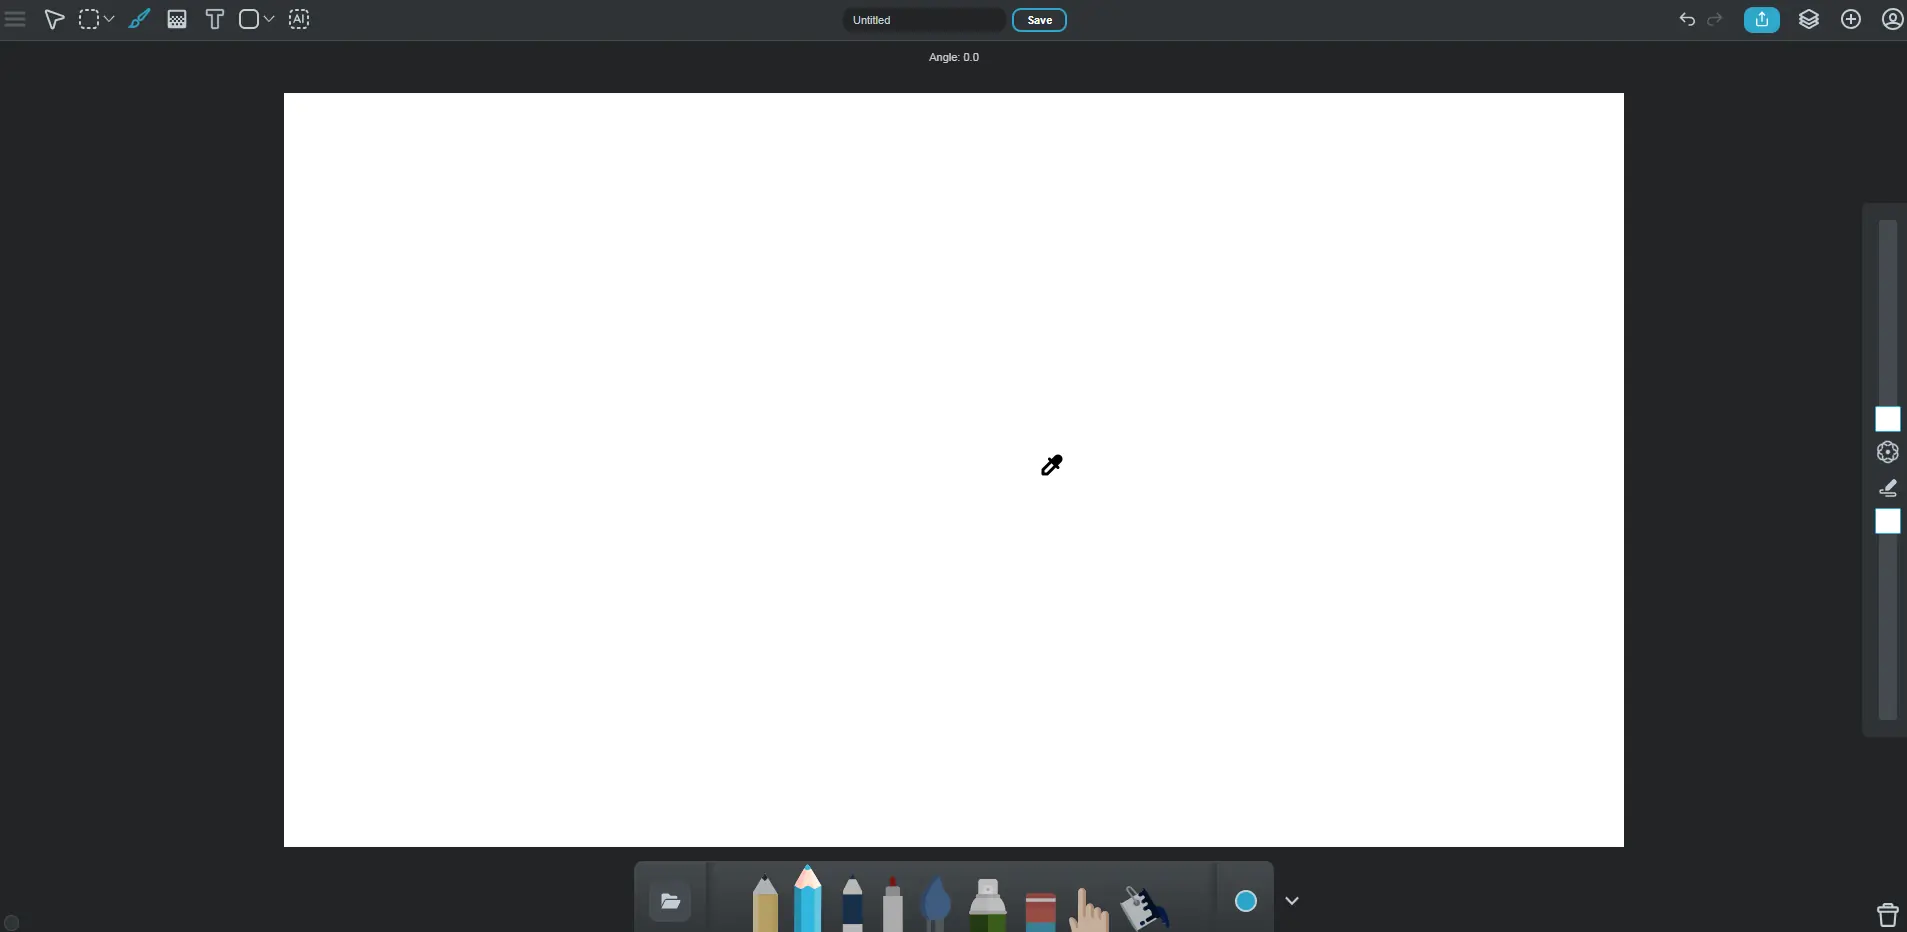The image size is (1907, 932).
Task: Click the AI selection tool icon
Action: (x=300, y=20)
